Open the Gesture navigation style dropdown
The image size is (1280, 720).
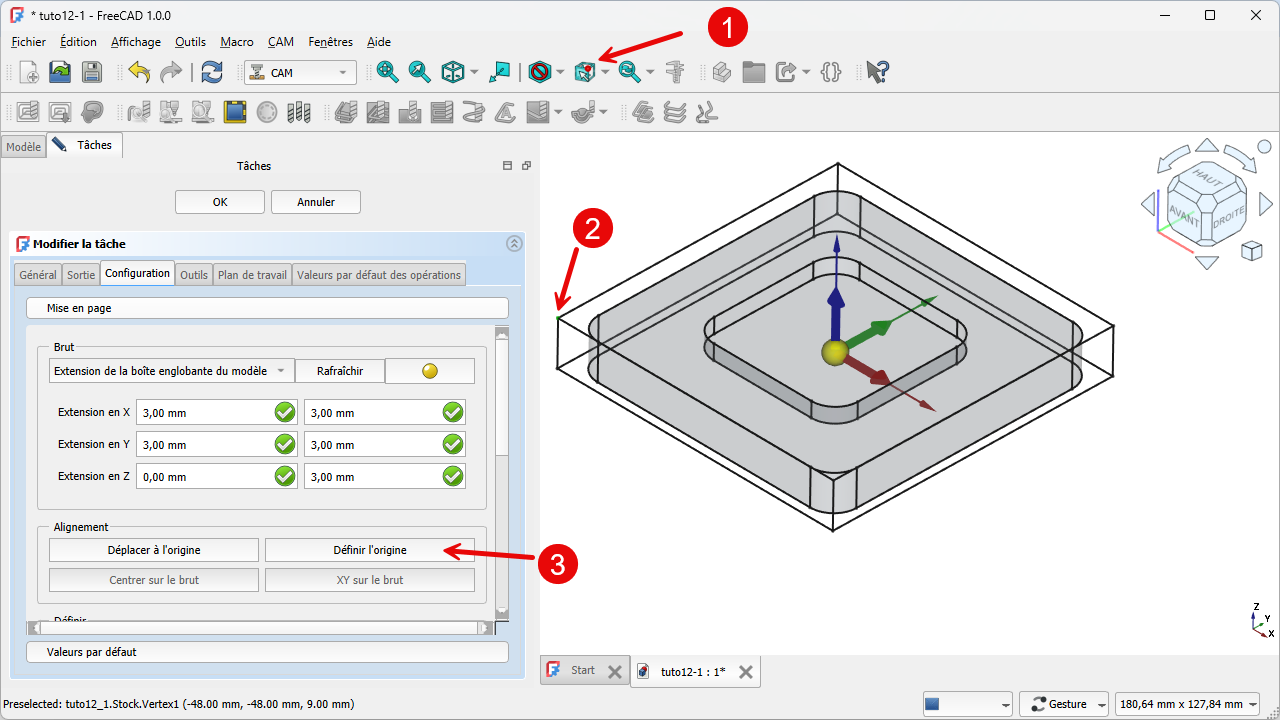click(x=1068, y=704)
